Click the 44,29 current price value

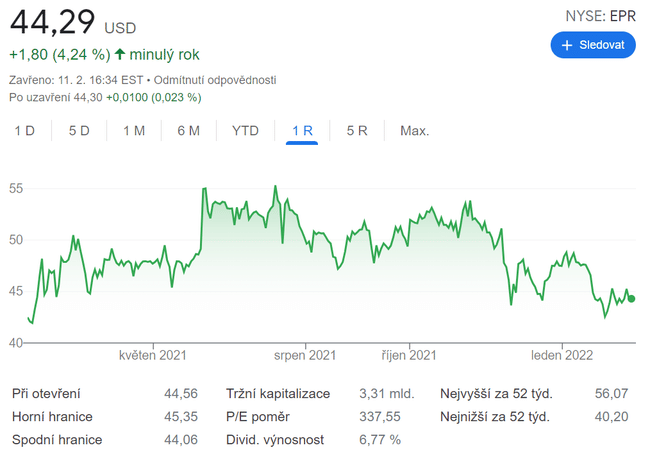[52, 20]
